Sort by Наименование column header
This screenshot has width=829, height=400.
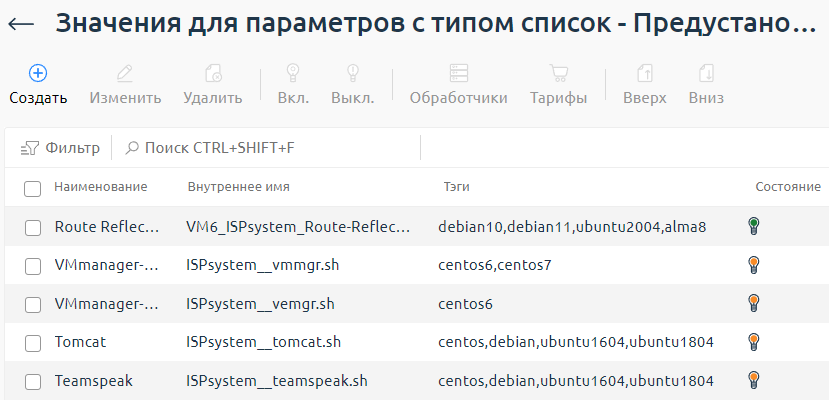pyautogui.click(x=100, y=187)
